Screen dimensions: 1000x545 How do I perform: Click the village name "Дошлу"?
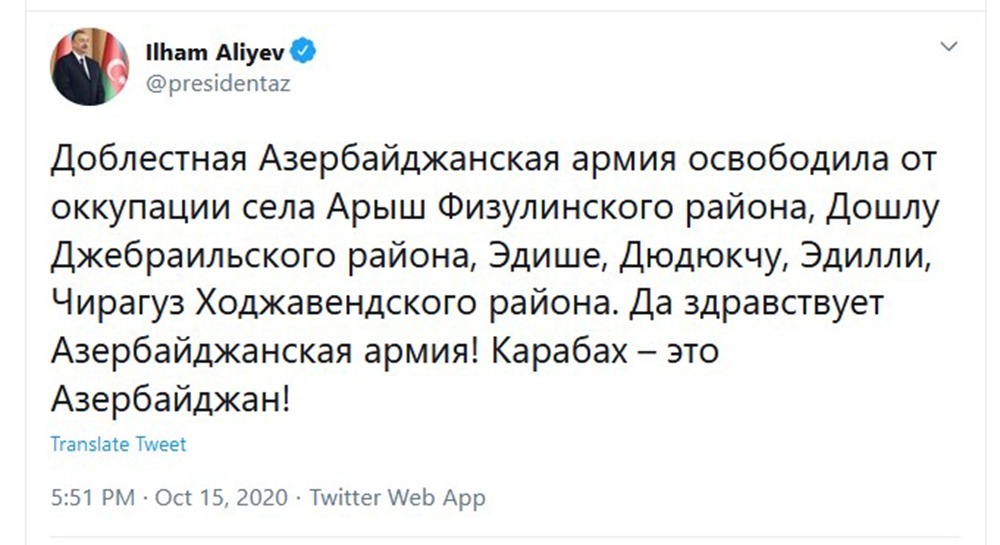point(891,208)
